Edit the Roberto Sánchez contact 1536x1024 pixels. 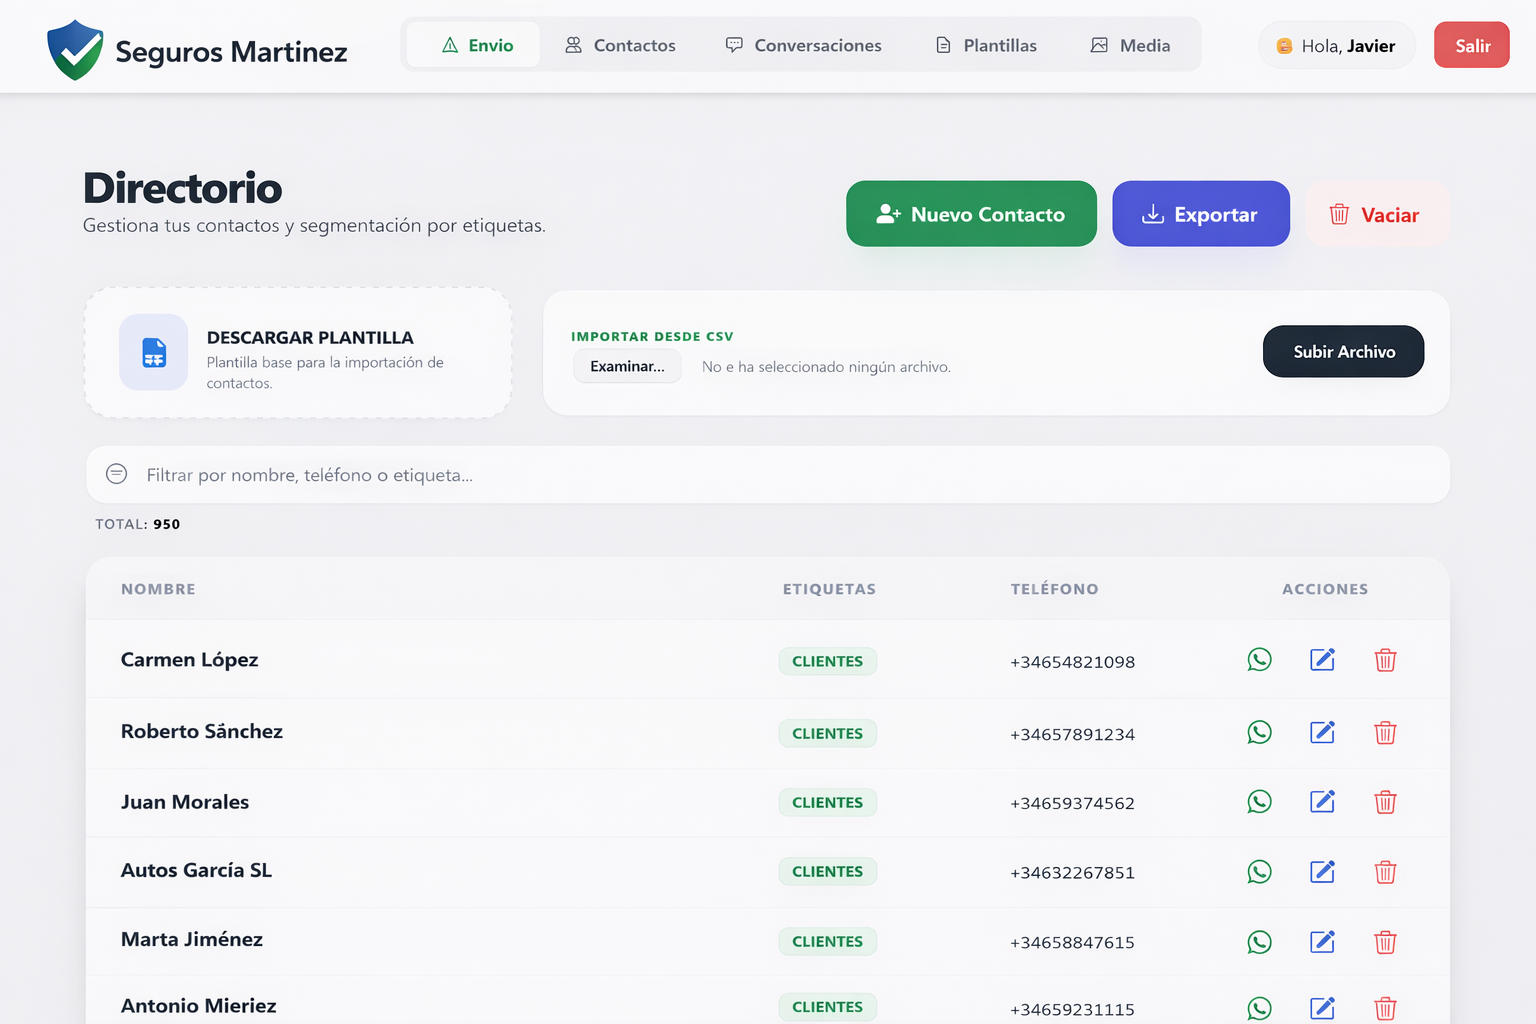1322,733
